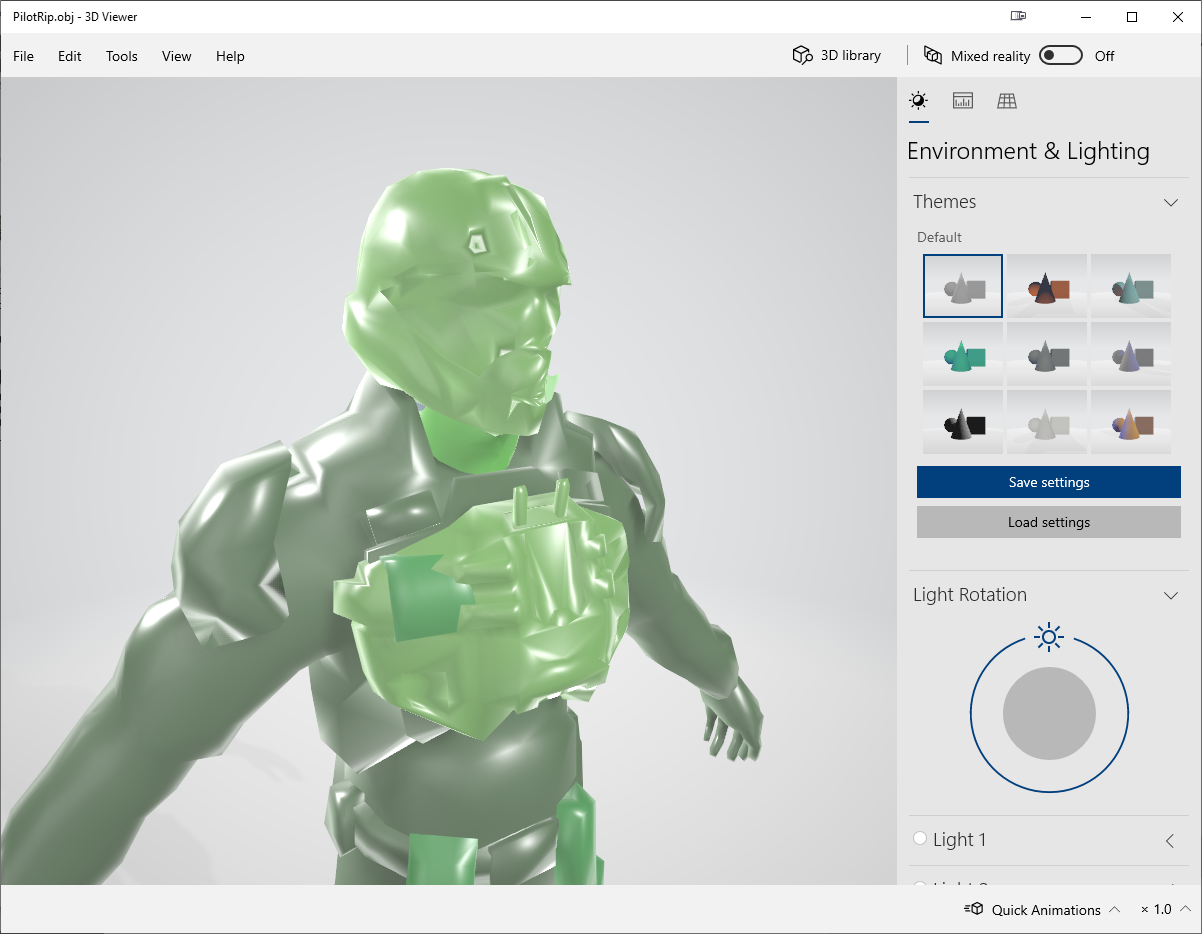
Task: Click the sun icon on light rotation ring
Action: point(1049,636)
